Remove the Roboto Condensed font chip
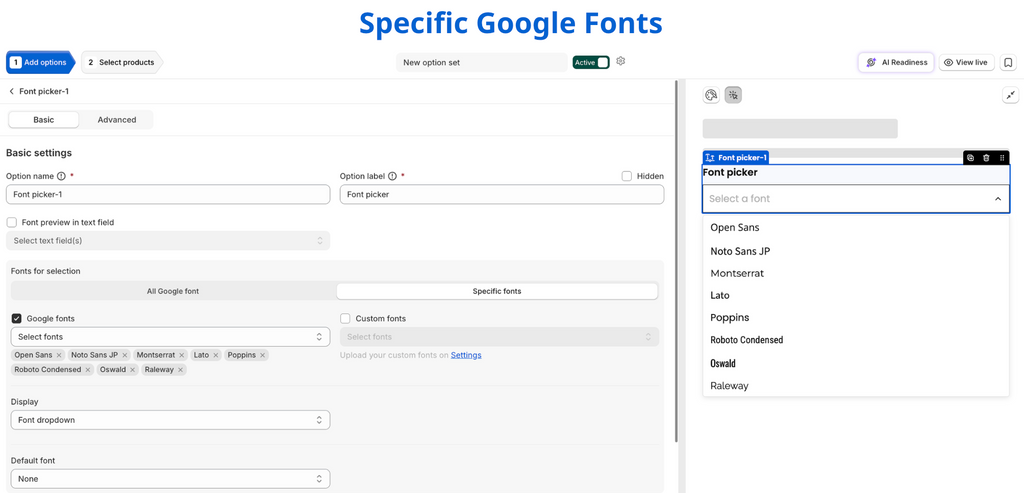The width and height of the screenshot is (1024, 493). click(88, 370)
